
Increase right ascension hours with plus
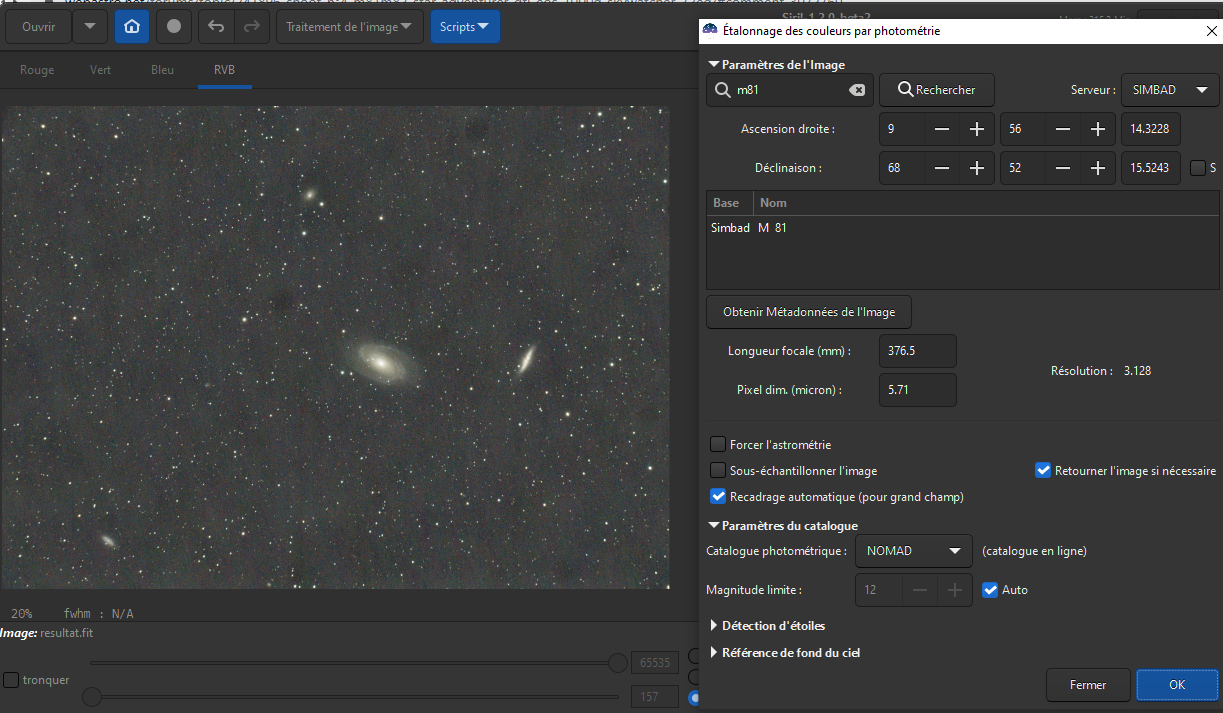pyautogui.click(x=976, y=129)
